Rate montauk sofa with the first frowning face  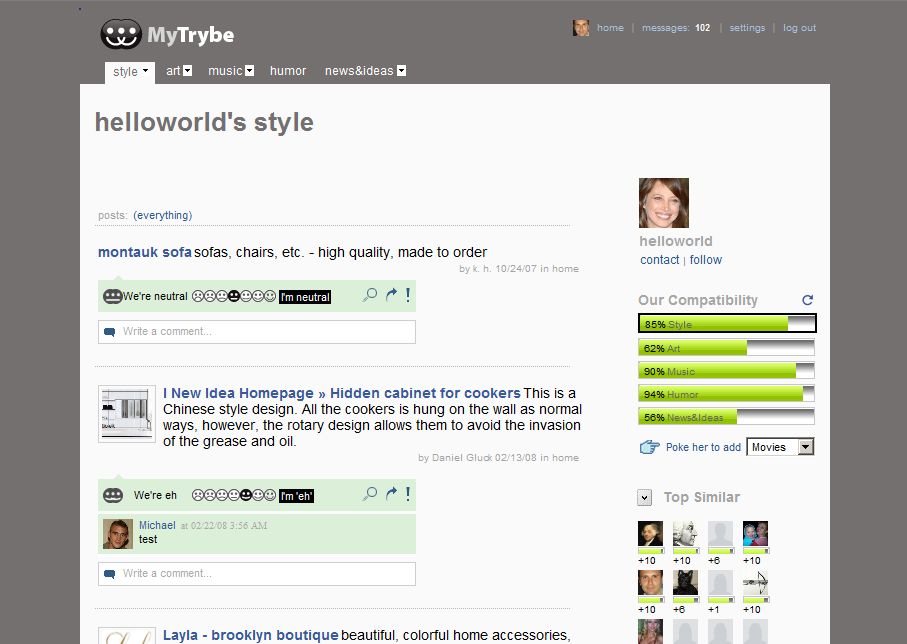click(198, 296)
